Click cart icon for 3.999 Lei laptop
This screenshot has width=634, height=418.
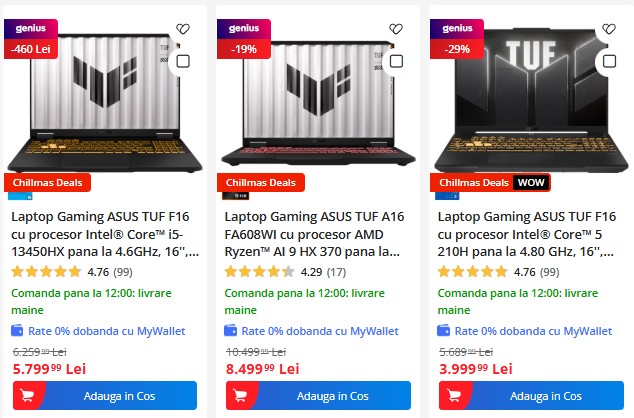tap(454, 395)
